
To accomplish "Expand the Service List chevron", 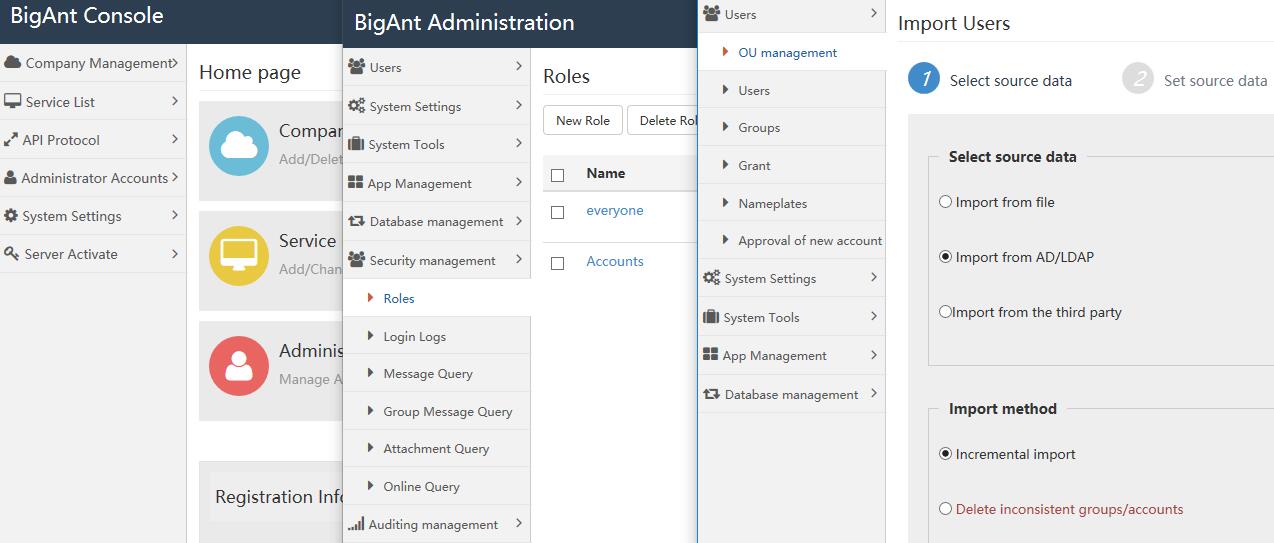I will (175, 101).
